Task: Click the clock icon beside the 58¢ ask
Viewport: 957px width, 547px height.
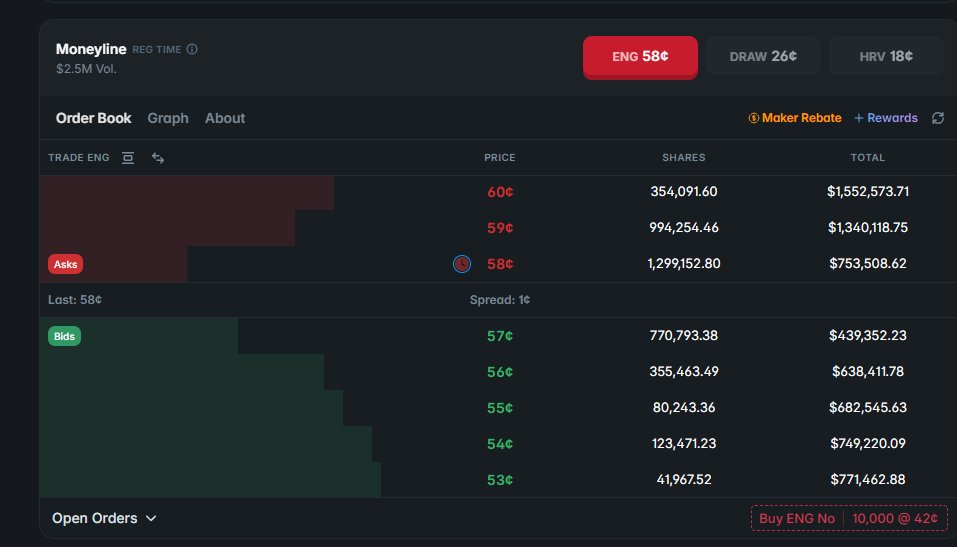Action: tap(462, 264)
